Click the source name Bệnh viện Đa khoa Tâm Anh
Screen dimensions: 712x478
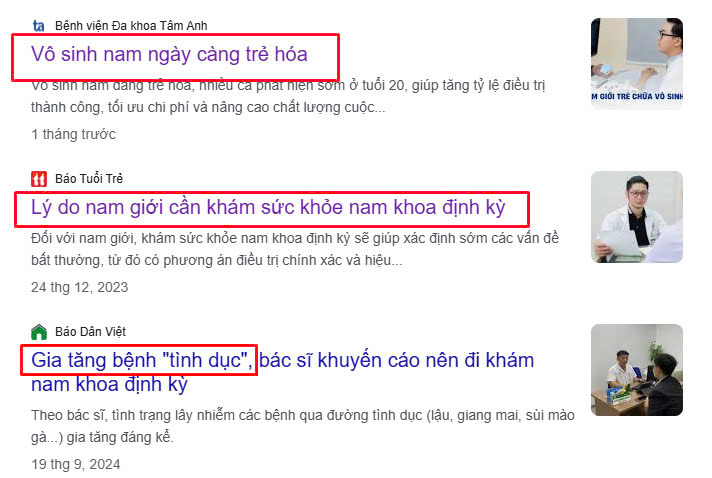131,26
